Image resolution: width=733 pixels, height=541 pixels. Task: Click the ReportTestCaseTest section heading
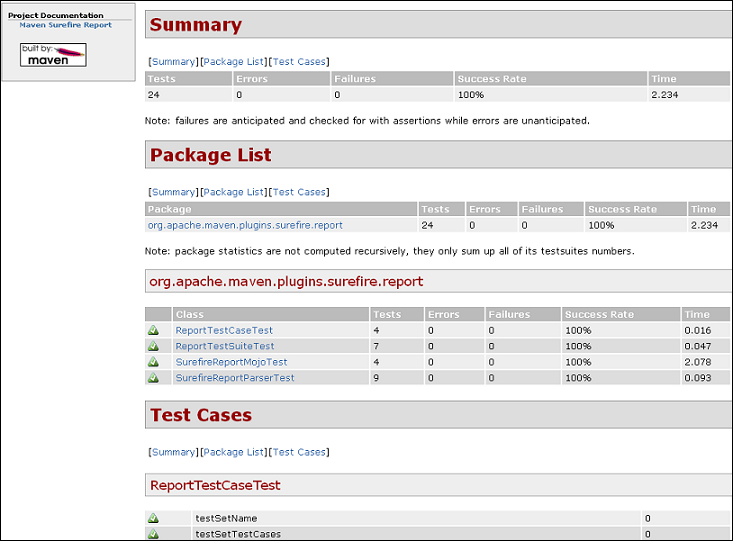click(215, 485)
